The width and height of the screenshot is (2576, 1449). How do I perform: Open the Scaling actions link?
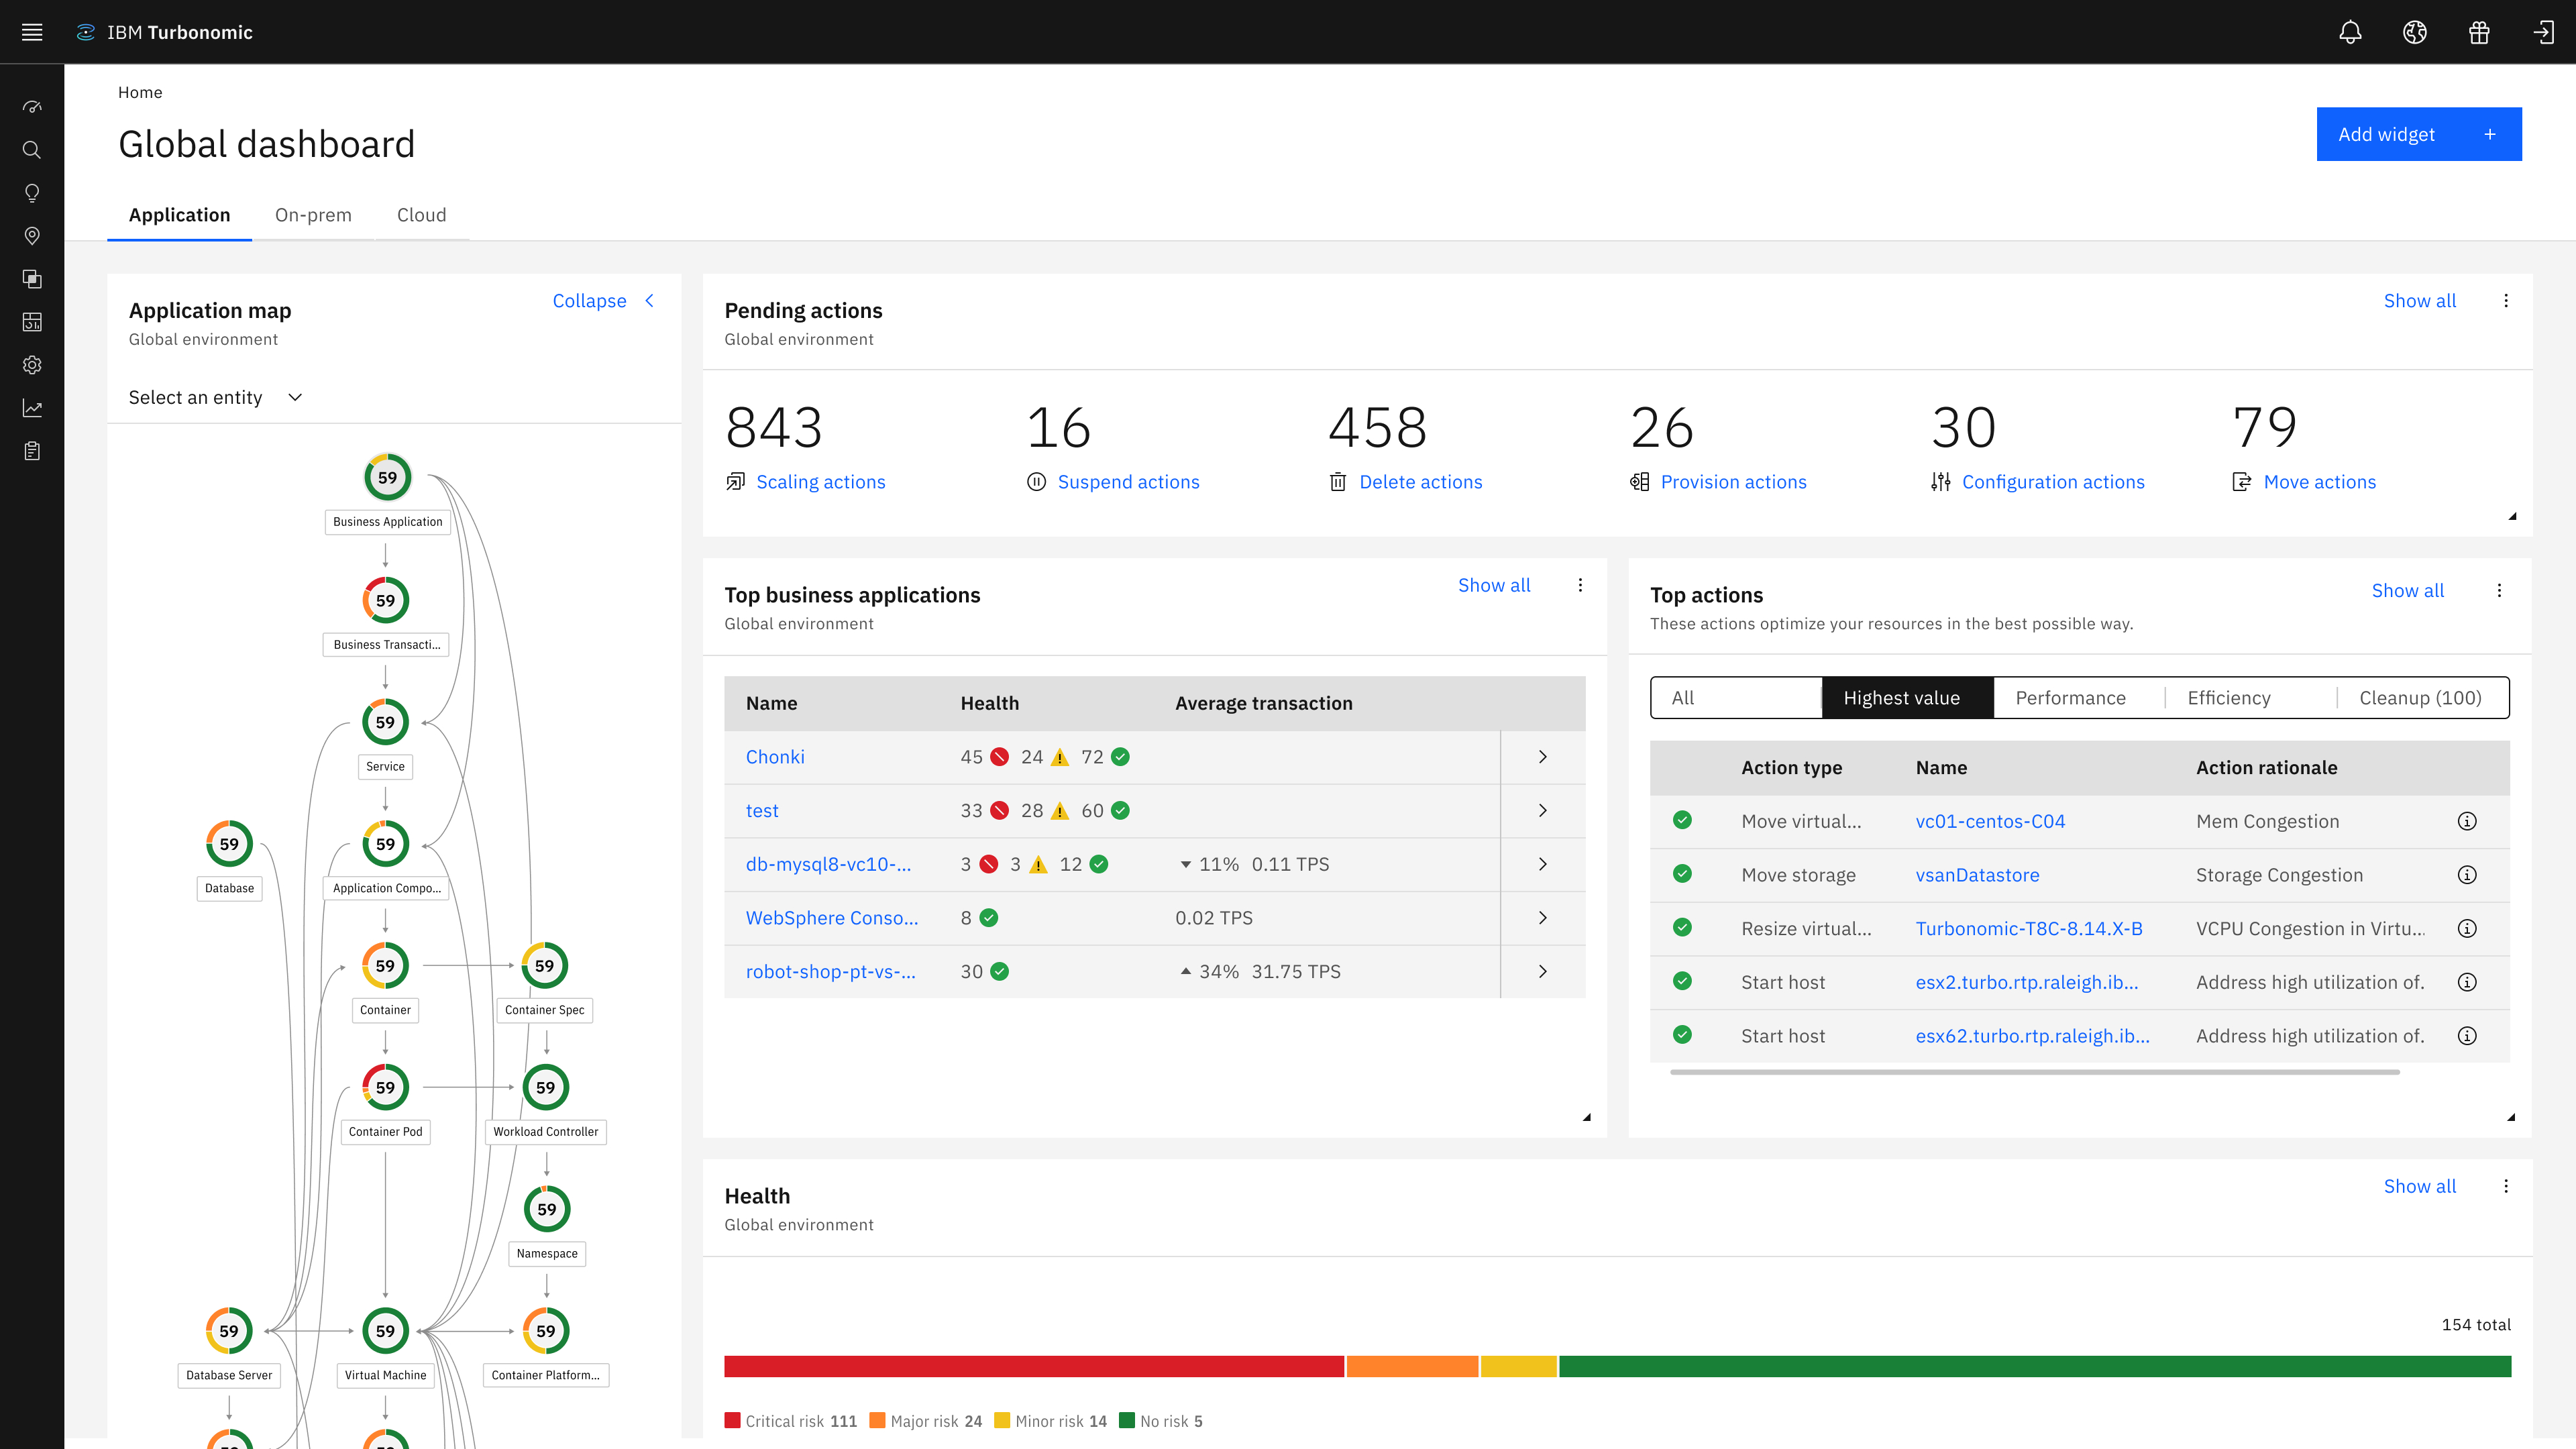(820, 482)
